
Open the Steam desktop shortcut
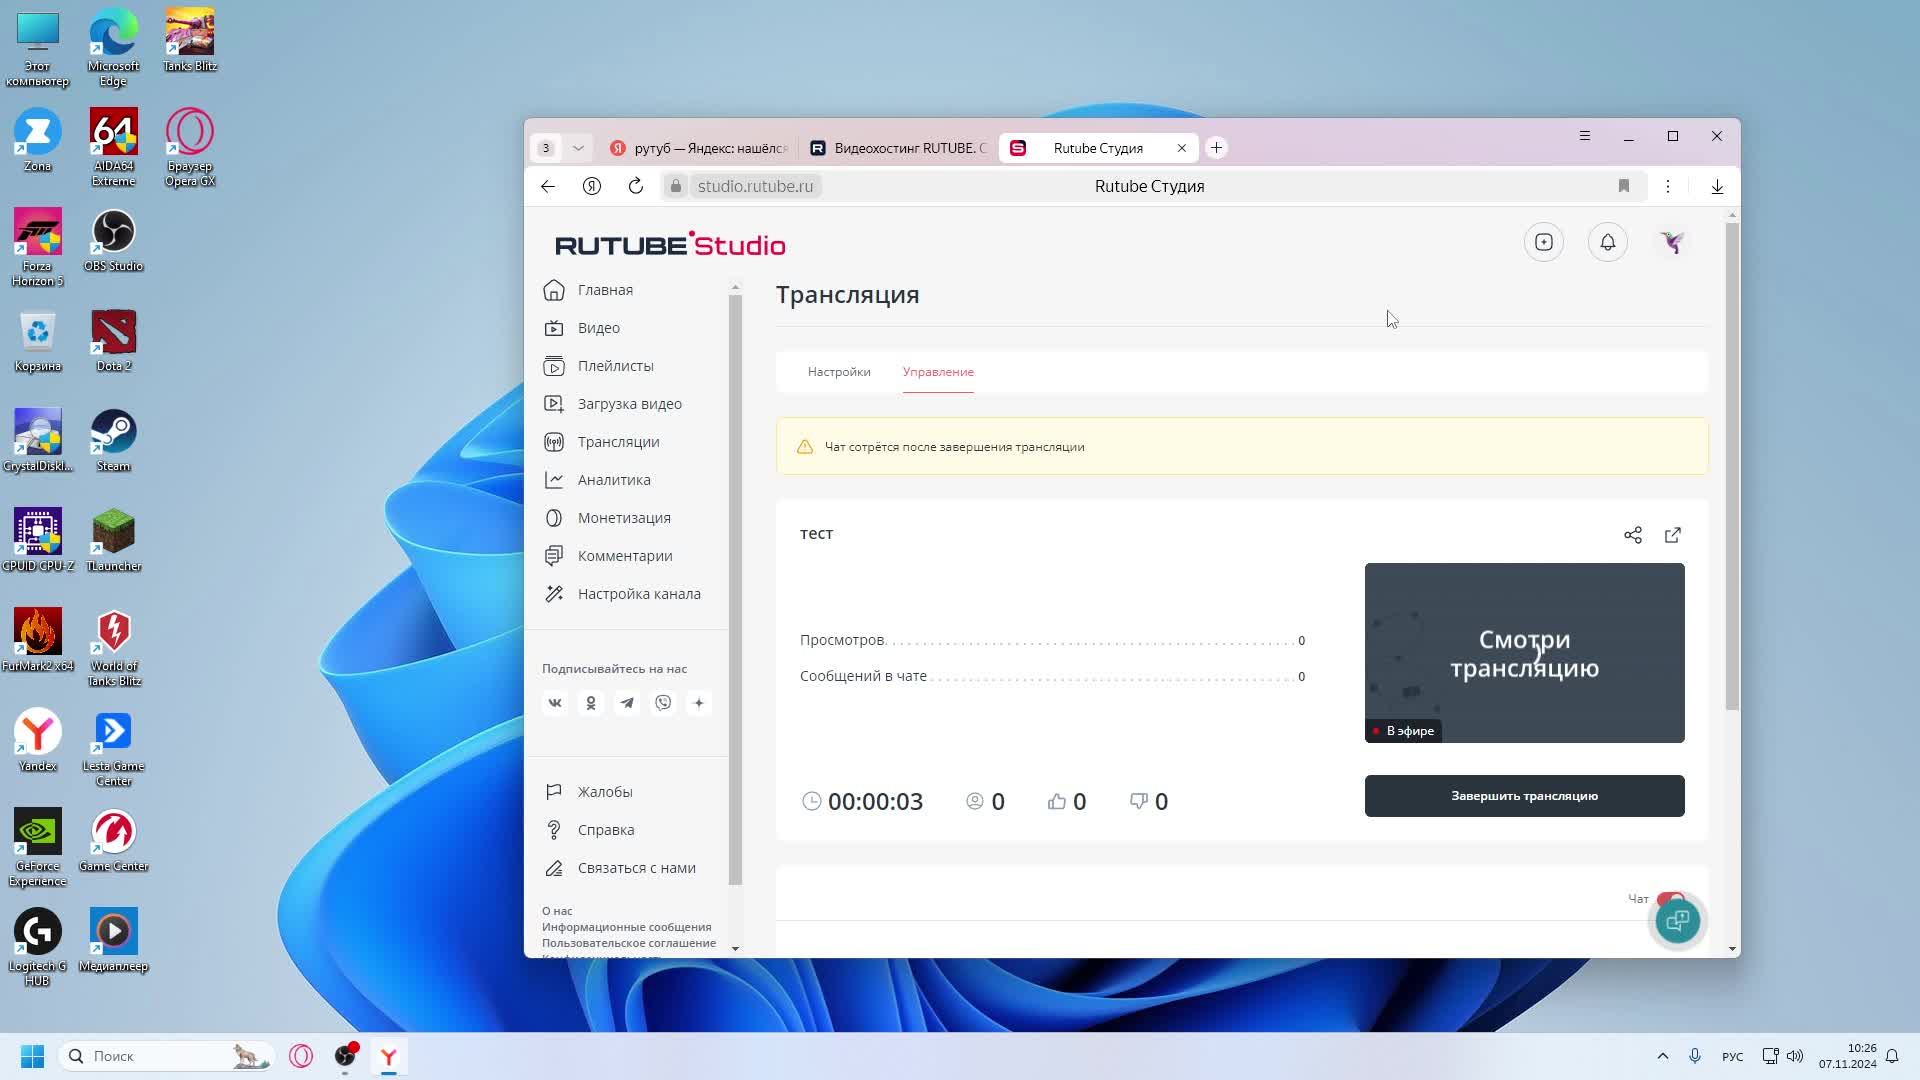(x=113, y=442)
